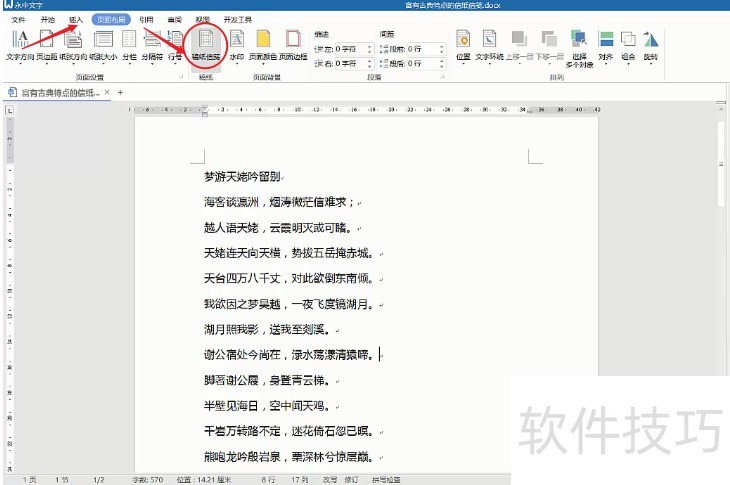Click the line 海客谈瀛洲，烟涛微茫信难求
730x485 pixels.
pyautogui.click(x=280, y=202)
